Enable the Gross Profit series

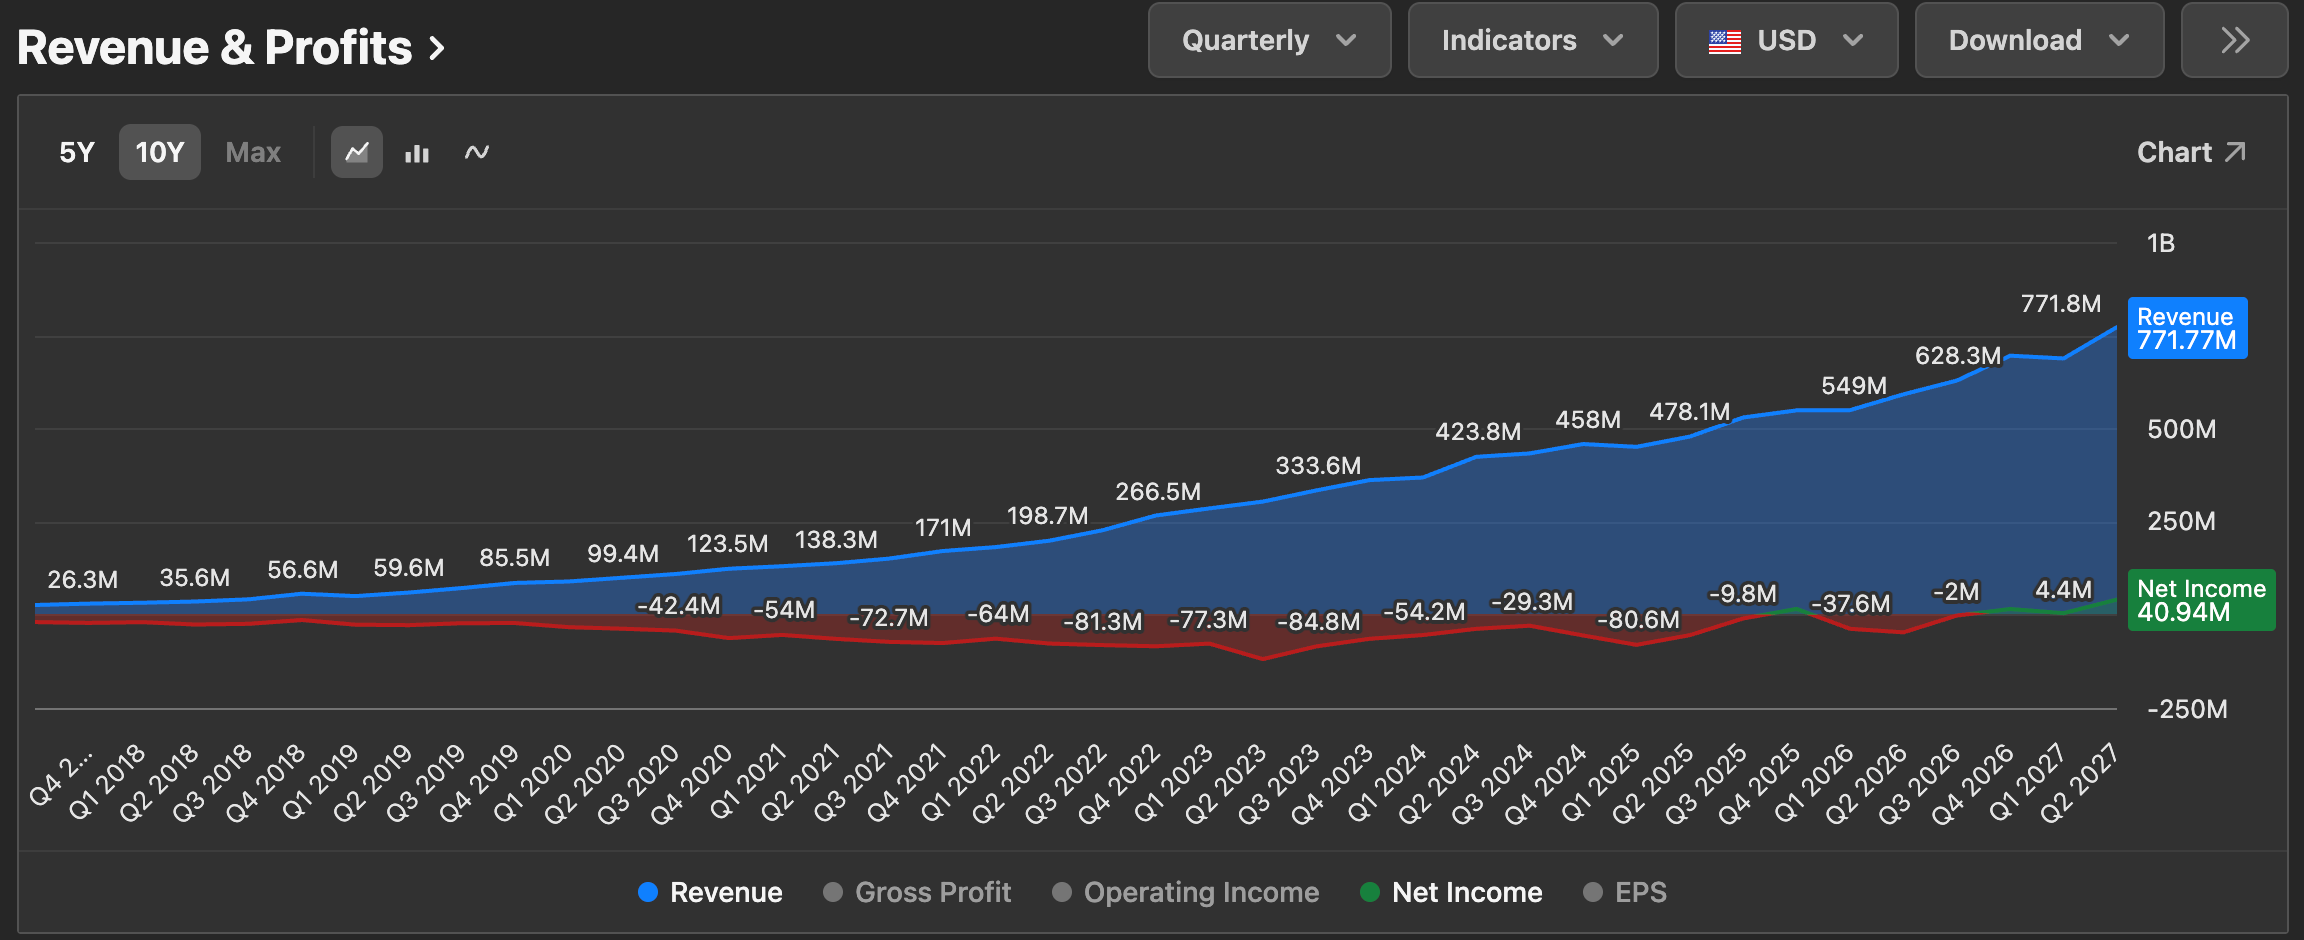click(x=917, y=892)
